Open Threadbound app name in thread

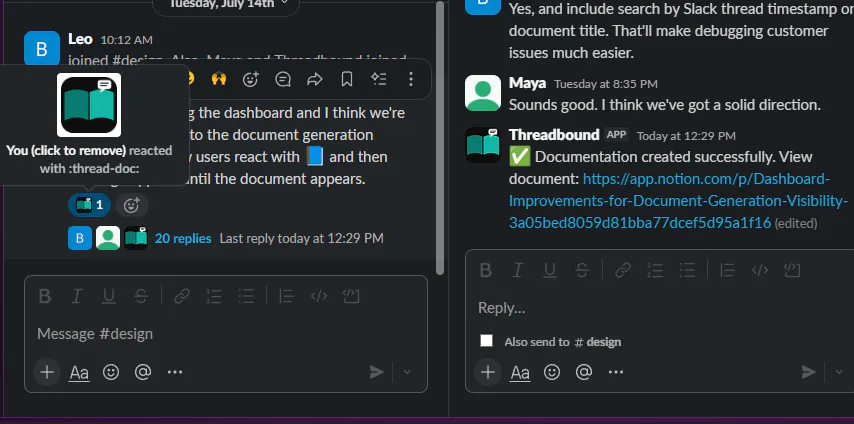pyautogui.click(x=554, y=135)
